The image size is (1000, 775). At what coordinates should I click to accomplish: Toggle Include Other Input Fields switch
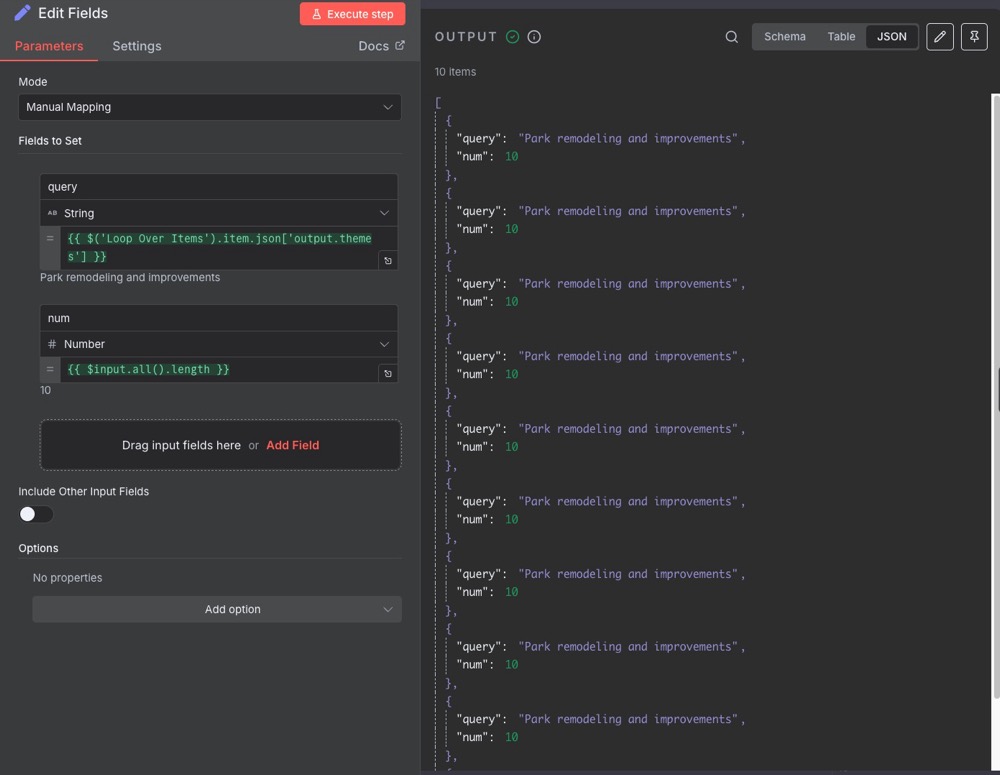(36, 514)
